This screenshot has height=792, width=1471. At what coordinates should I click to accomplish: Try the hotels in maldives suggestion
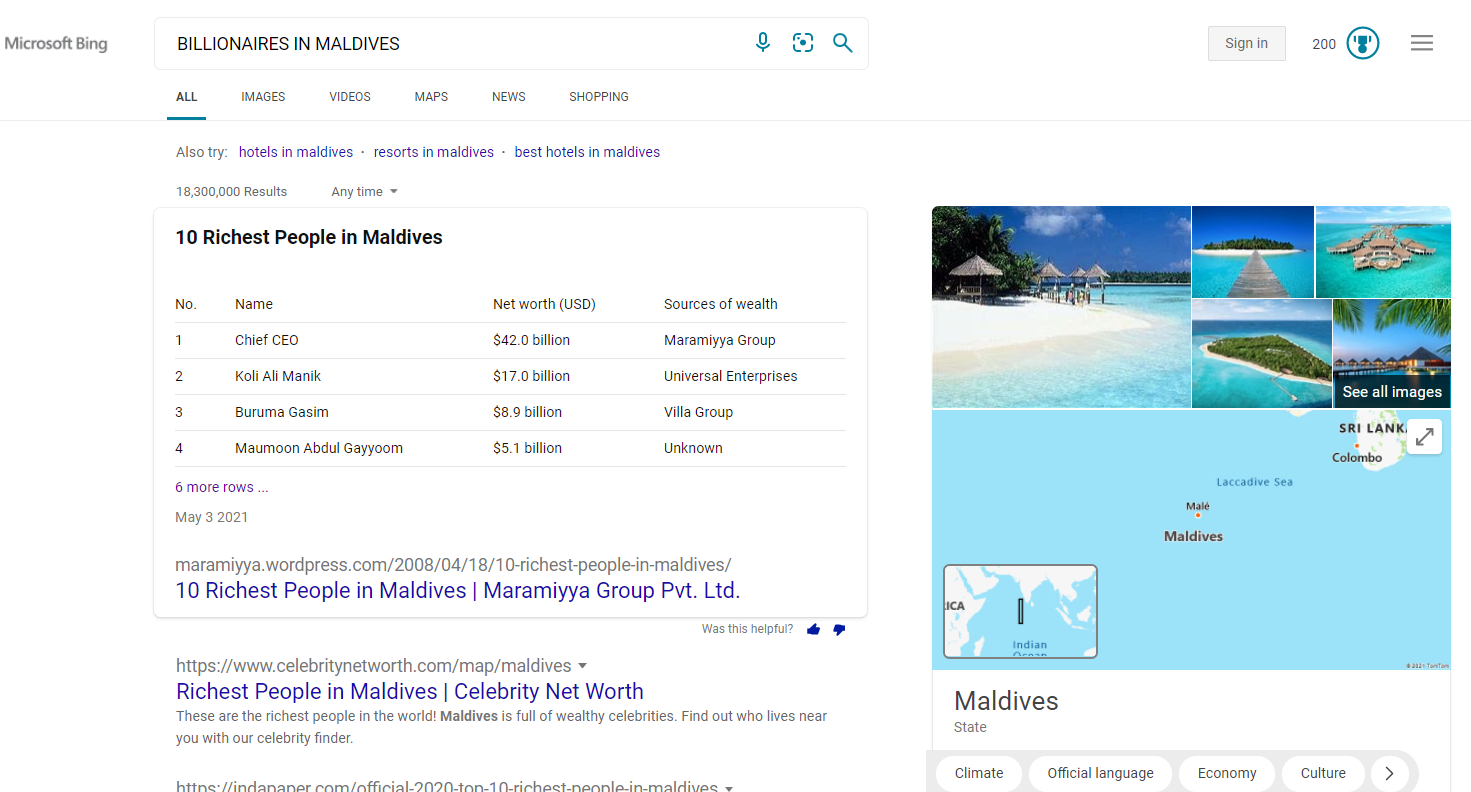(296, 152)
